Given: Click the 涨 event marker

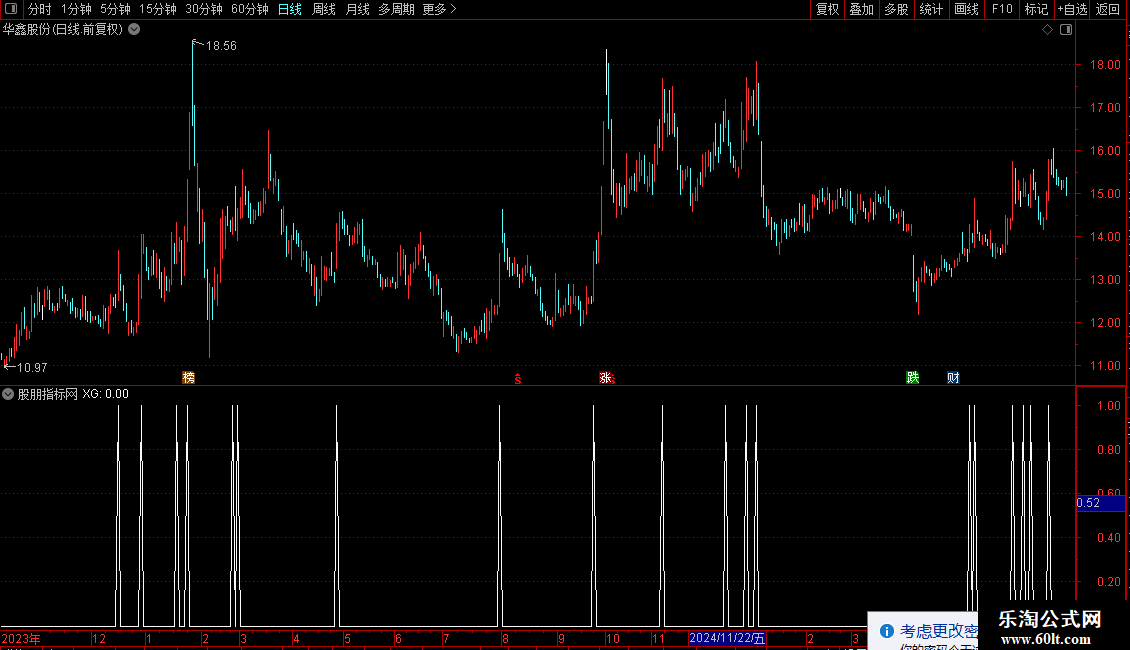Looking at the screenshot, I should (x=605, y=377).
